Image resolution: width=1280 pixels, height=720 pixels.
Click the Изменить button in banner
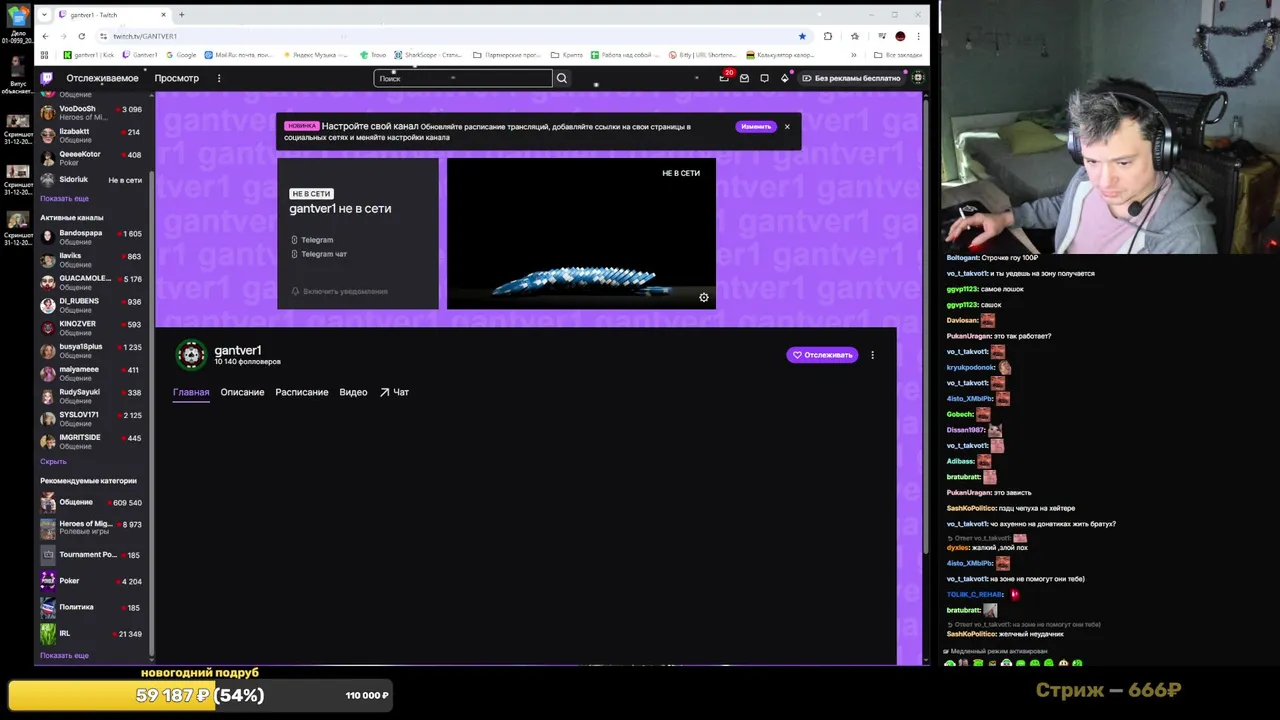click(x=756, y=127)
